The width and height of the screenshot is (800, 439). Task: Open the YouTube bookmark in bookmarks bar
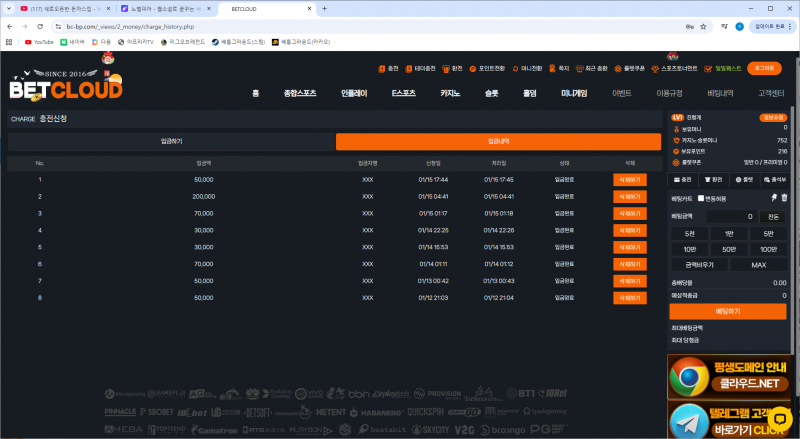pos(39,42)
